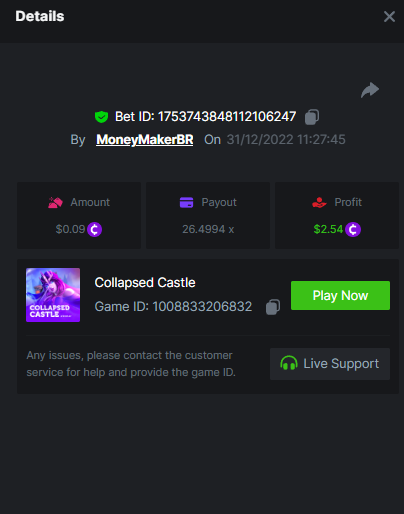
Task: Click the Game ID number text
Action: pos(202,307)
